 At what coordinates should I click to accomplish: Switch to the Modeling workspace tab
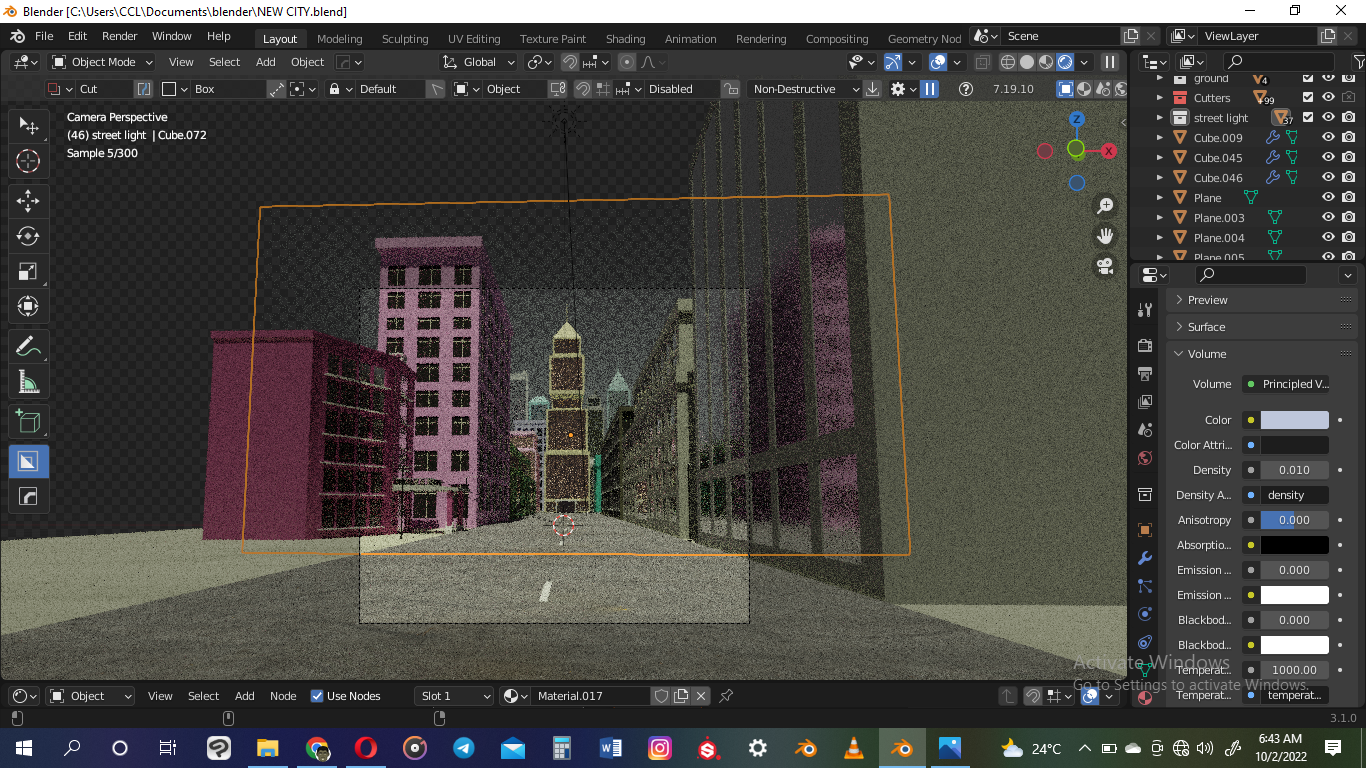(x=340, y=39)
